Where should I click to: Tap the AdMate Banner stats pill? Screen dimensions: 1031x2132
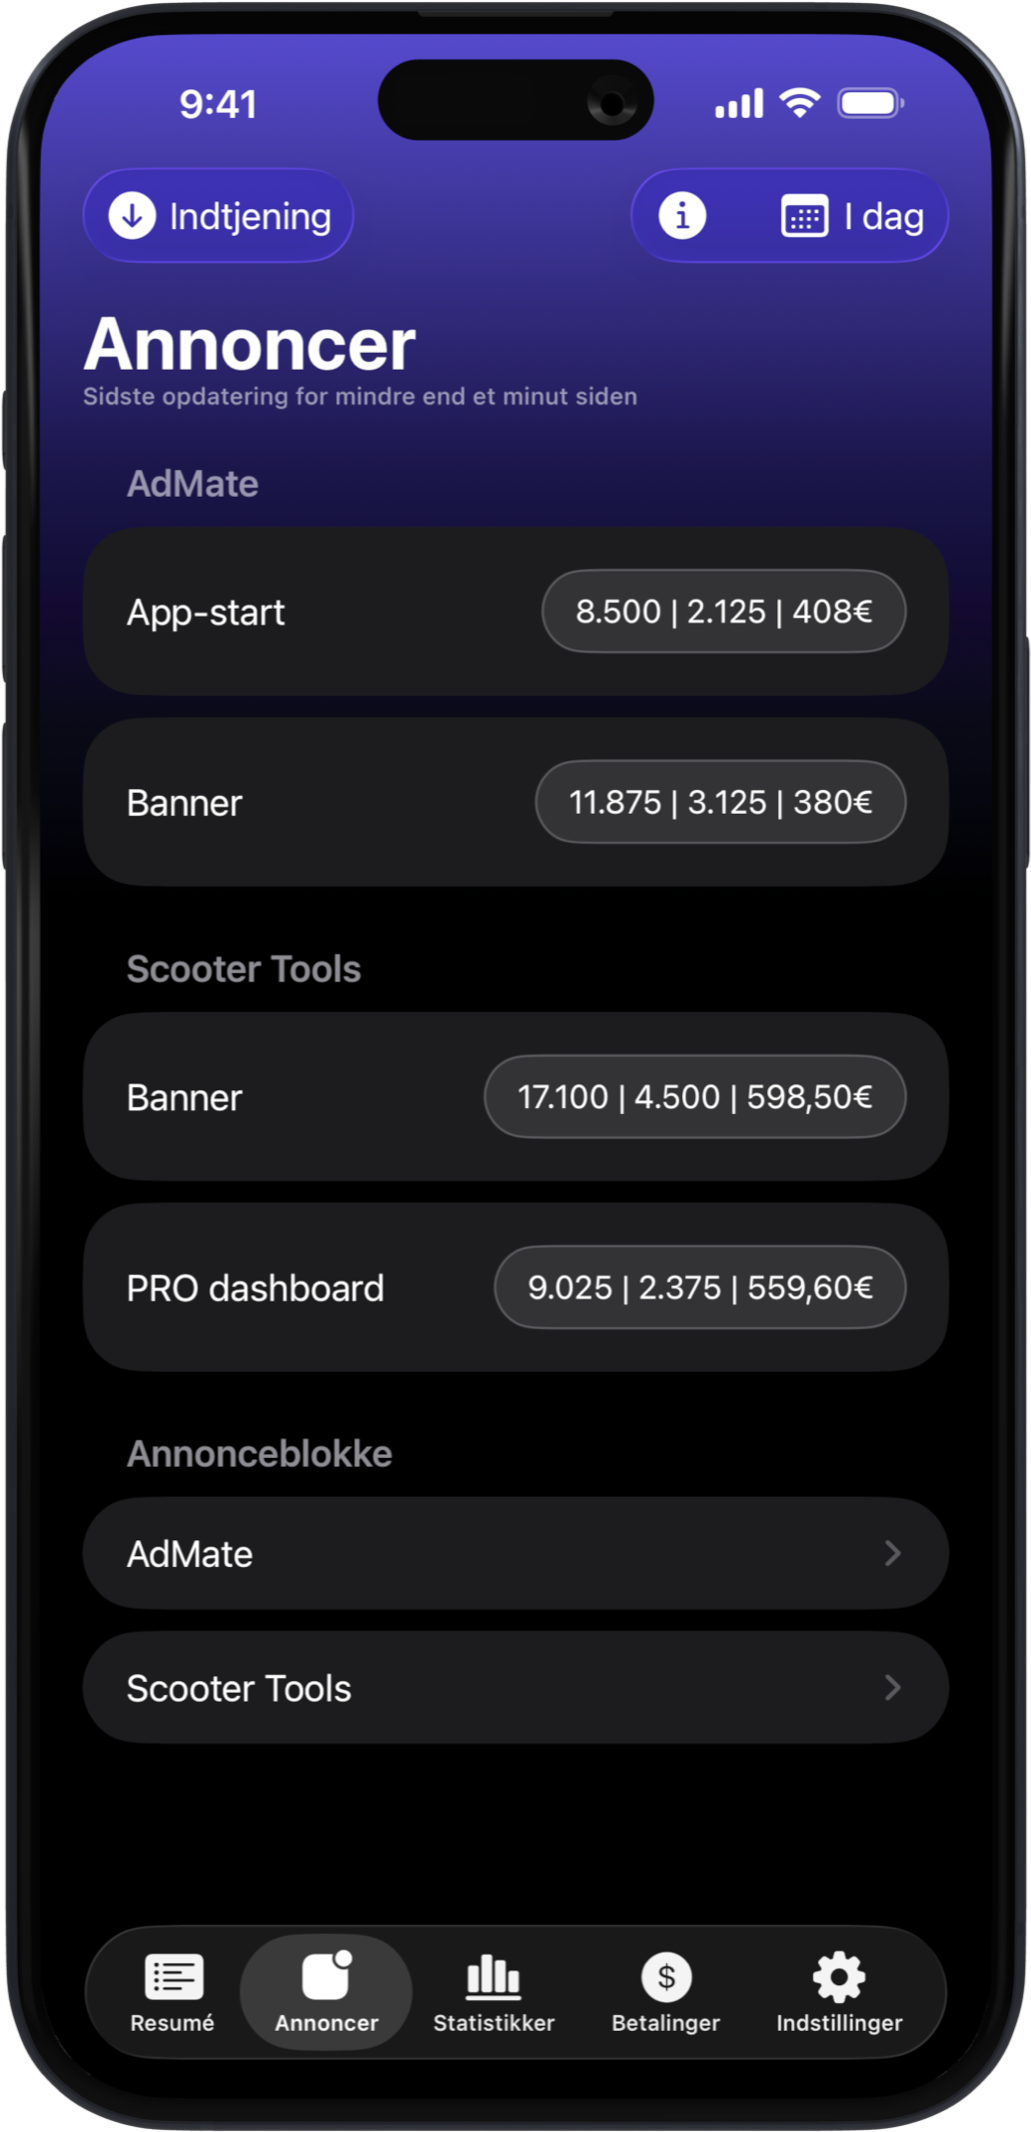(720, 802)
